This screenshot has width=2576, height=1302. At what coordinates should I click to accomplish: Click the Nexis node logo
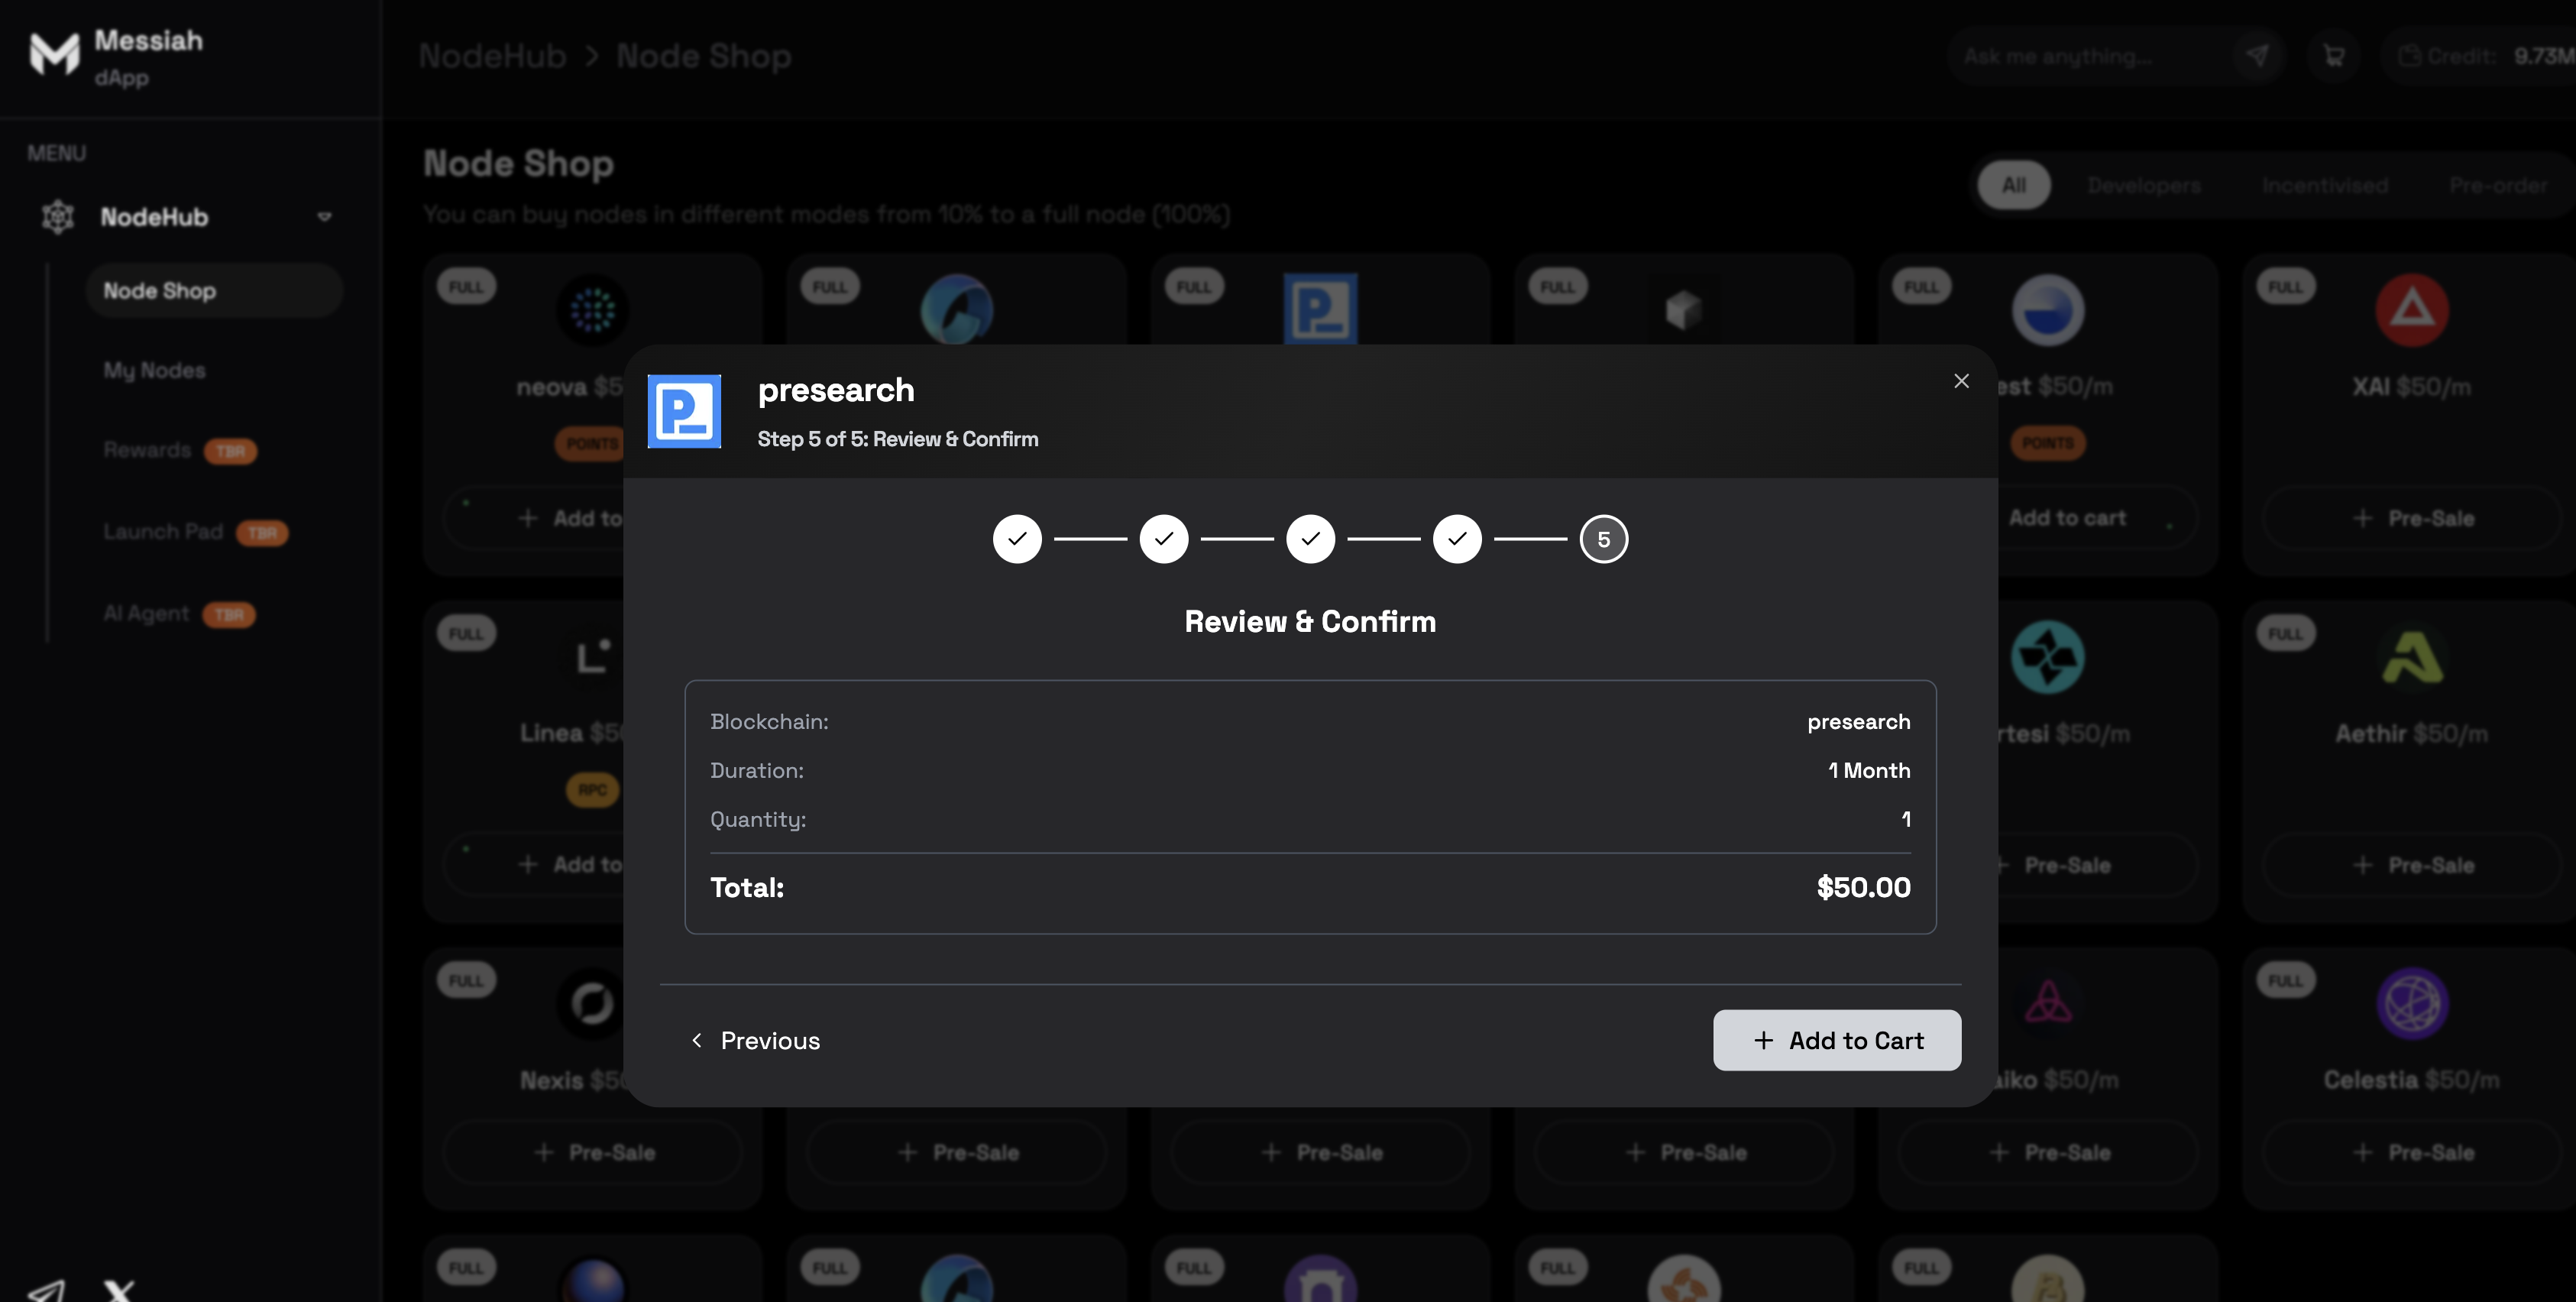[592, 1003]
